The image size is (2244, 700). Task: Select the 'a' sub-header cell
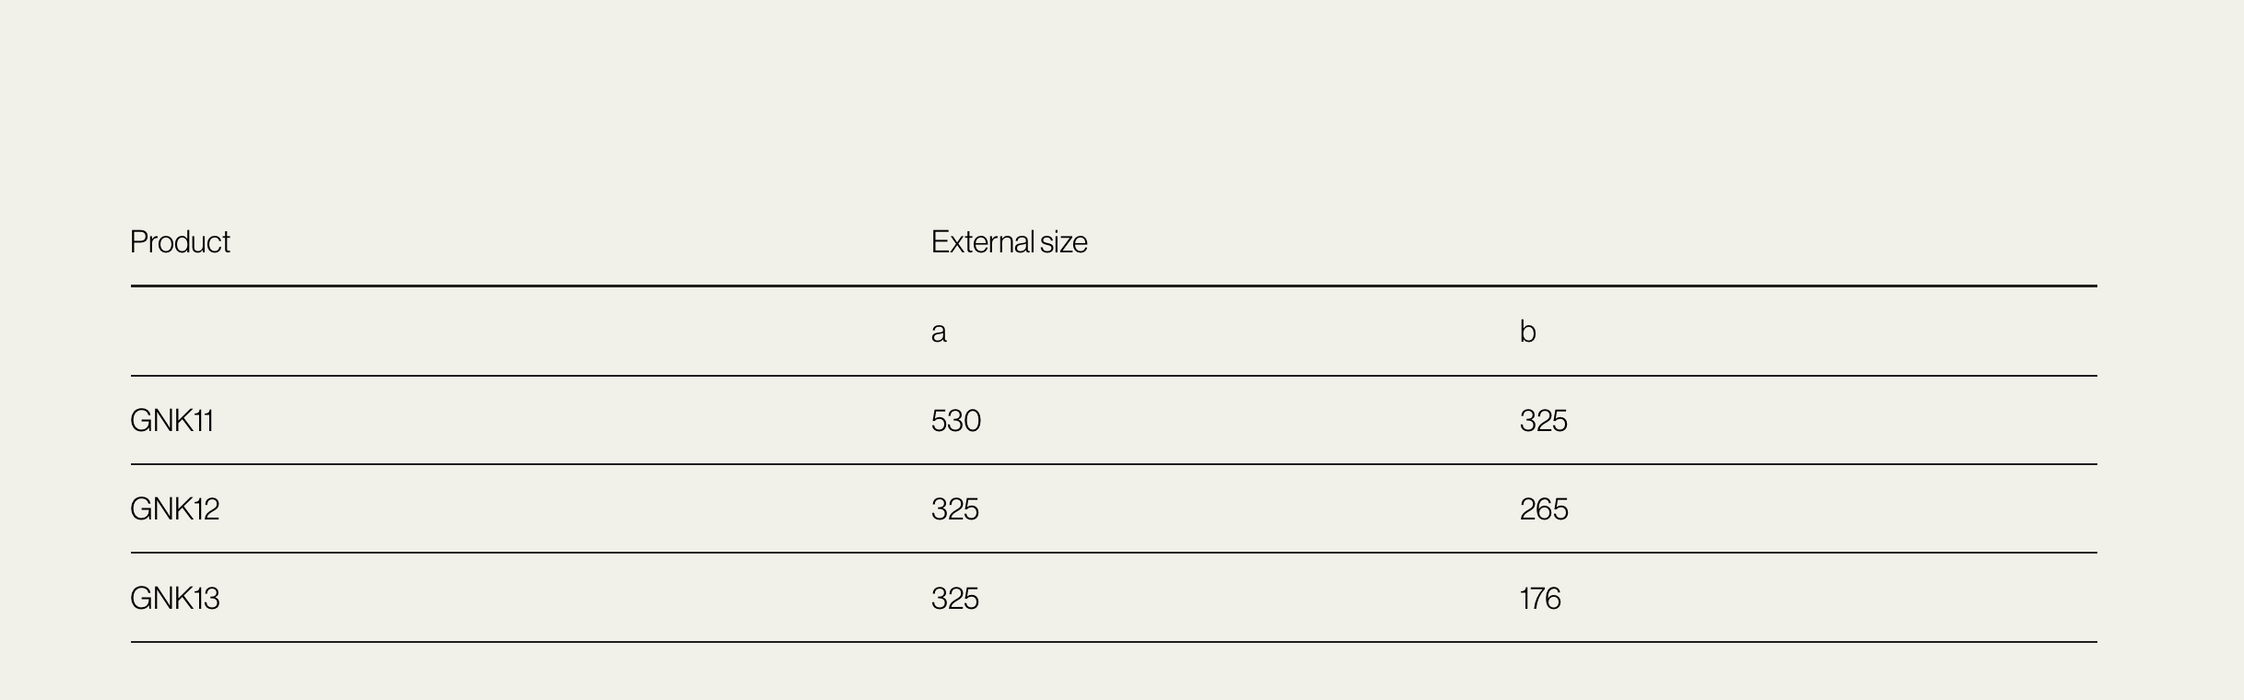click(938, 332)
